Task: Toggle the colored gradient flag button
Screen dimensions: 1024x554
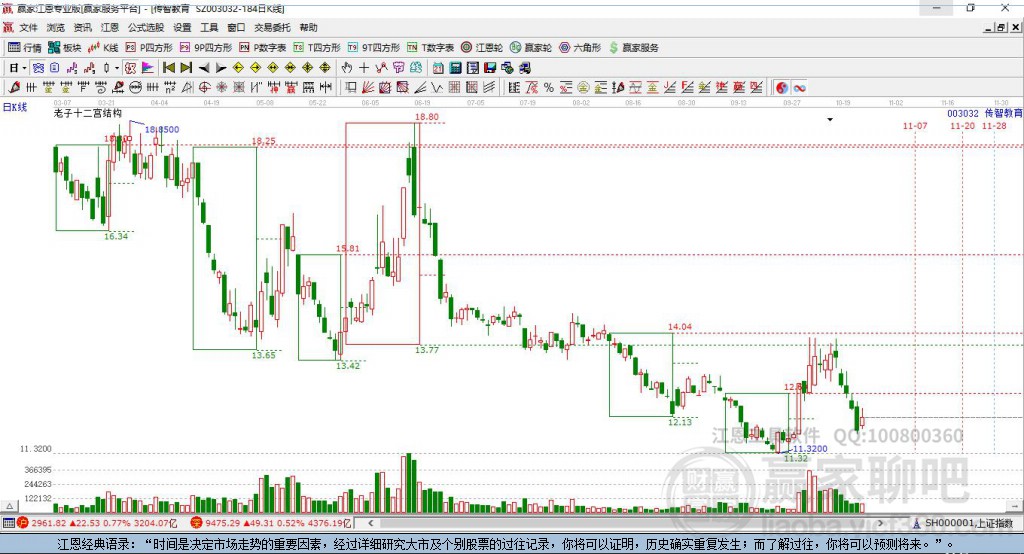Action: (148, 68)
